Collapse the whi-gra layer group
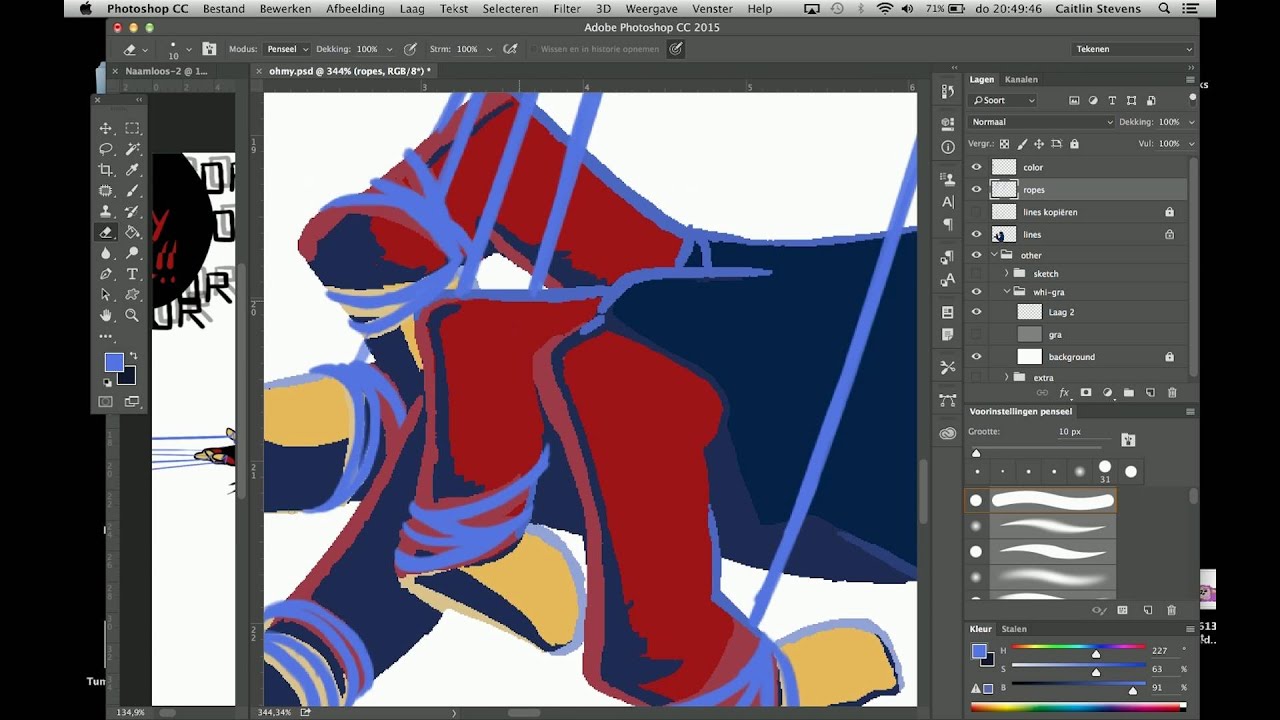The height and width of the screenshot is (720, 1280). coord(1007,292)
